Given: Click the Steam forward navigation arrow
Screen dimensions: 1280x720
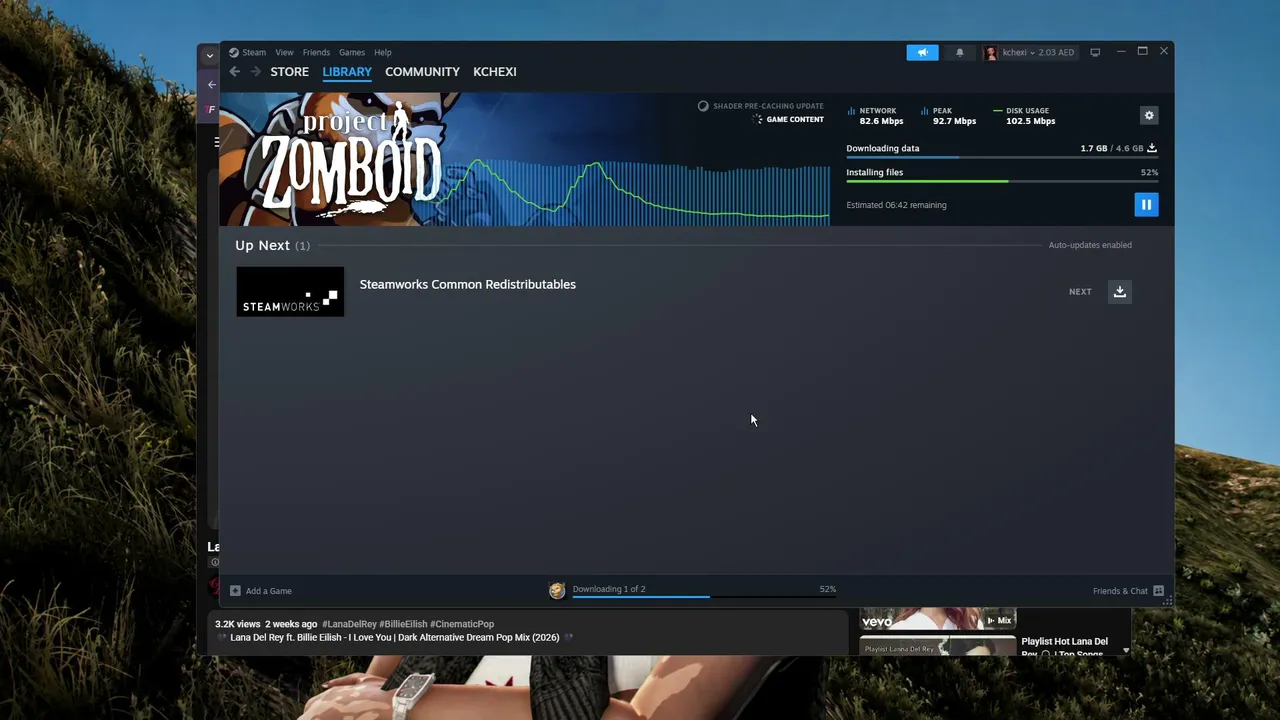Looking at the screenshot, I should (x=255, y=72).
